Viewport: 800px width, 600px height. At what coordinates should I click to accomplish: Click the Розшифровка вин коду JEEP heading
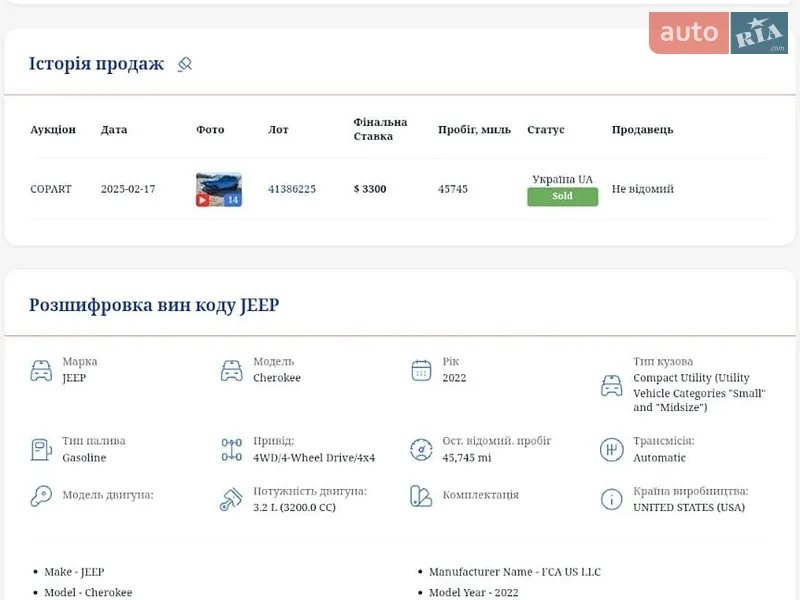click(154, 305)
